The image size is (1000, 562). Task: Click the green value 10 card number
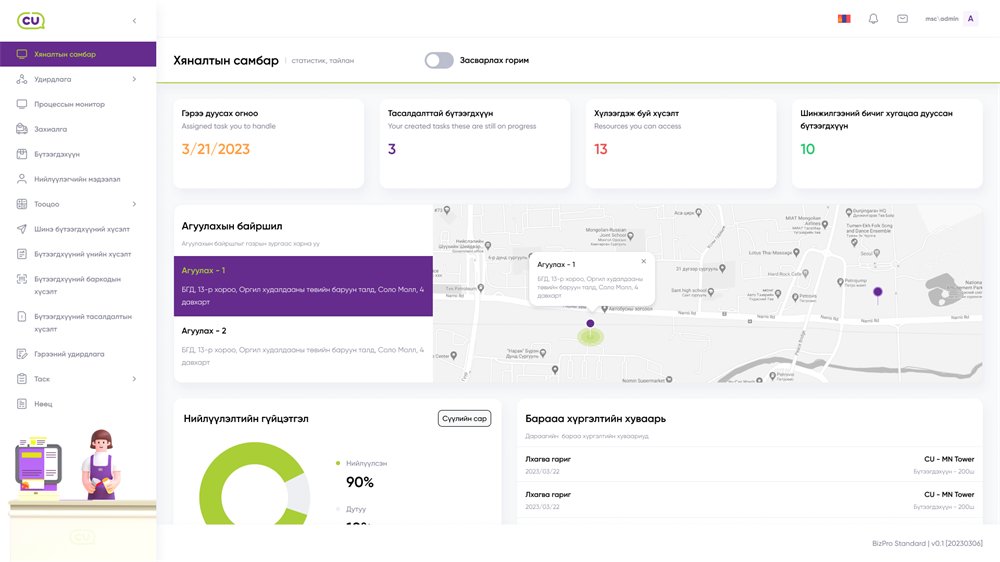[x=807, y=149]
